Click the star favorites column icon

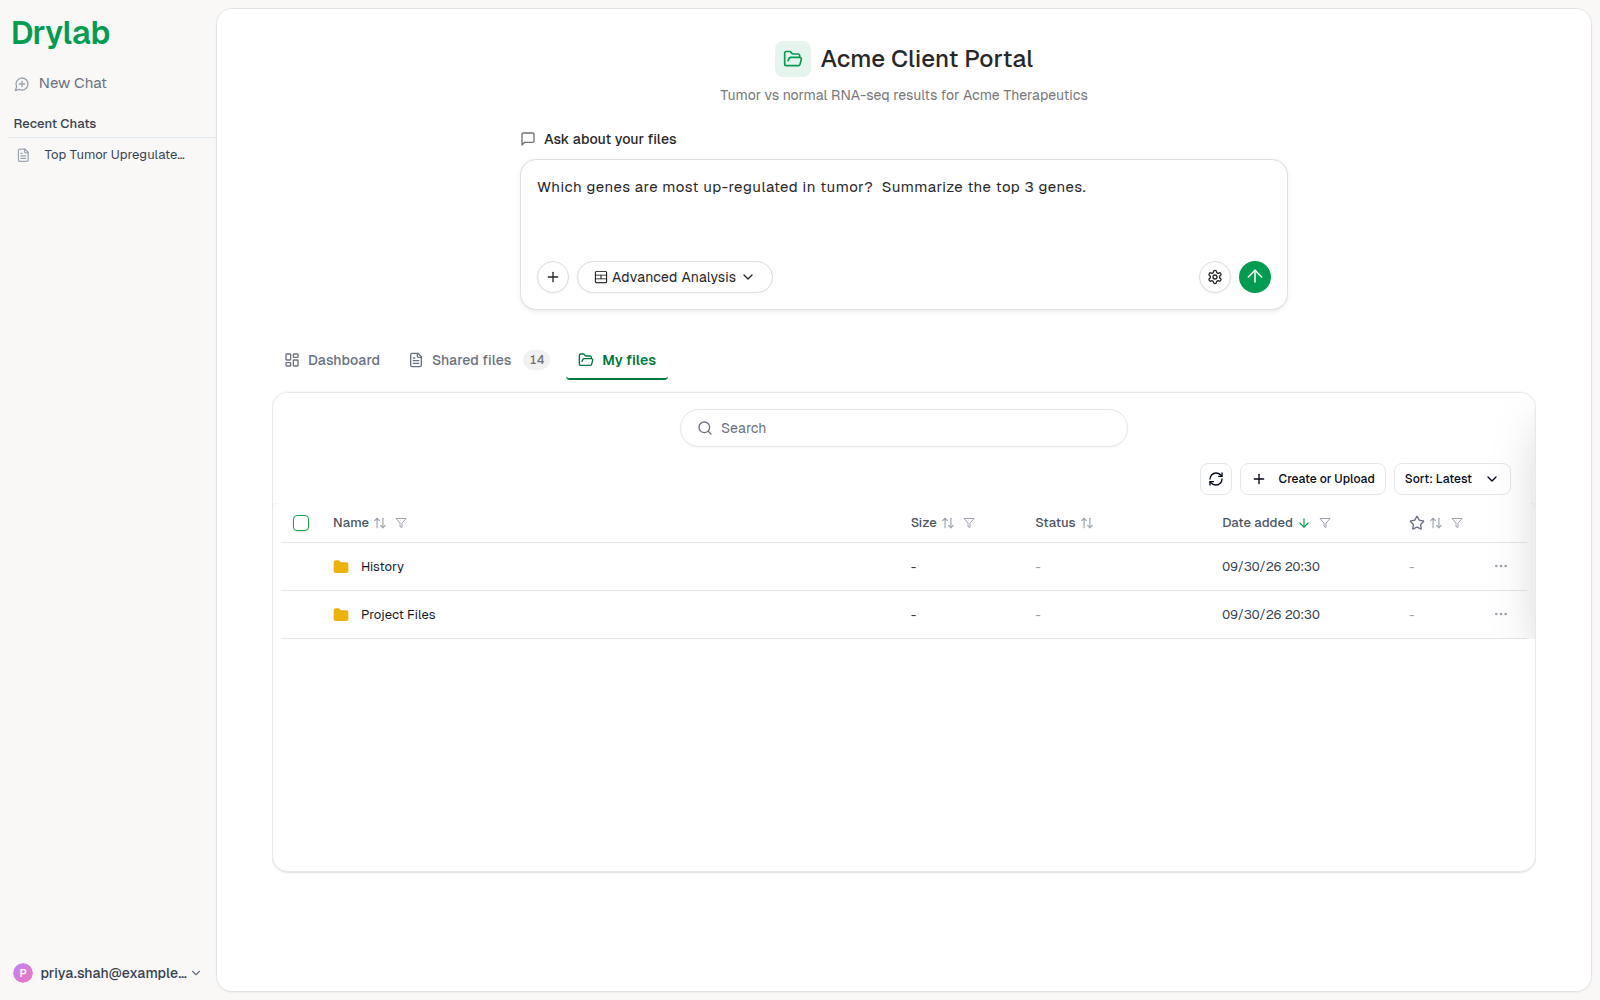click(x=1416, y=523)
